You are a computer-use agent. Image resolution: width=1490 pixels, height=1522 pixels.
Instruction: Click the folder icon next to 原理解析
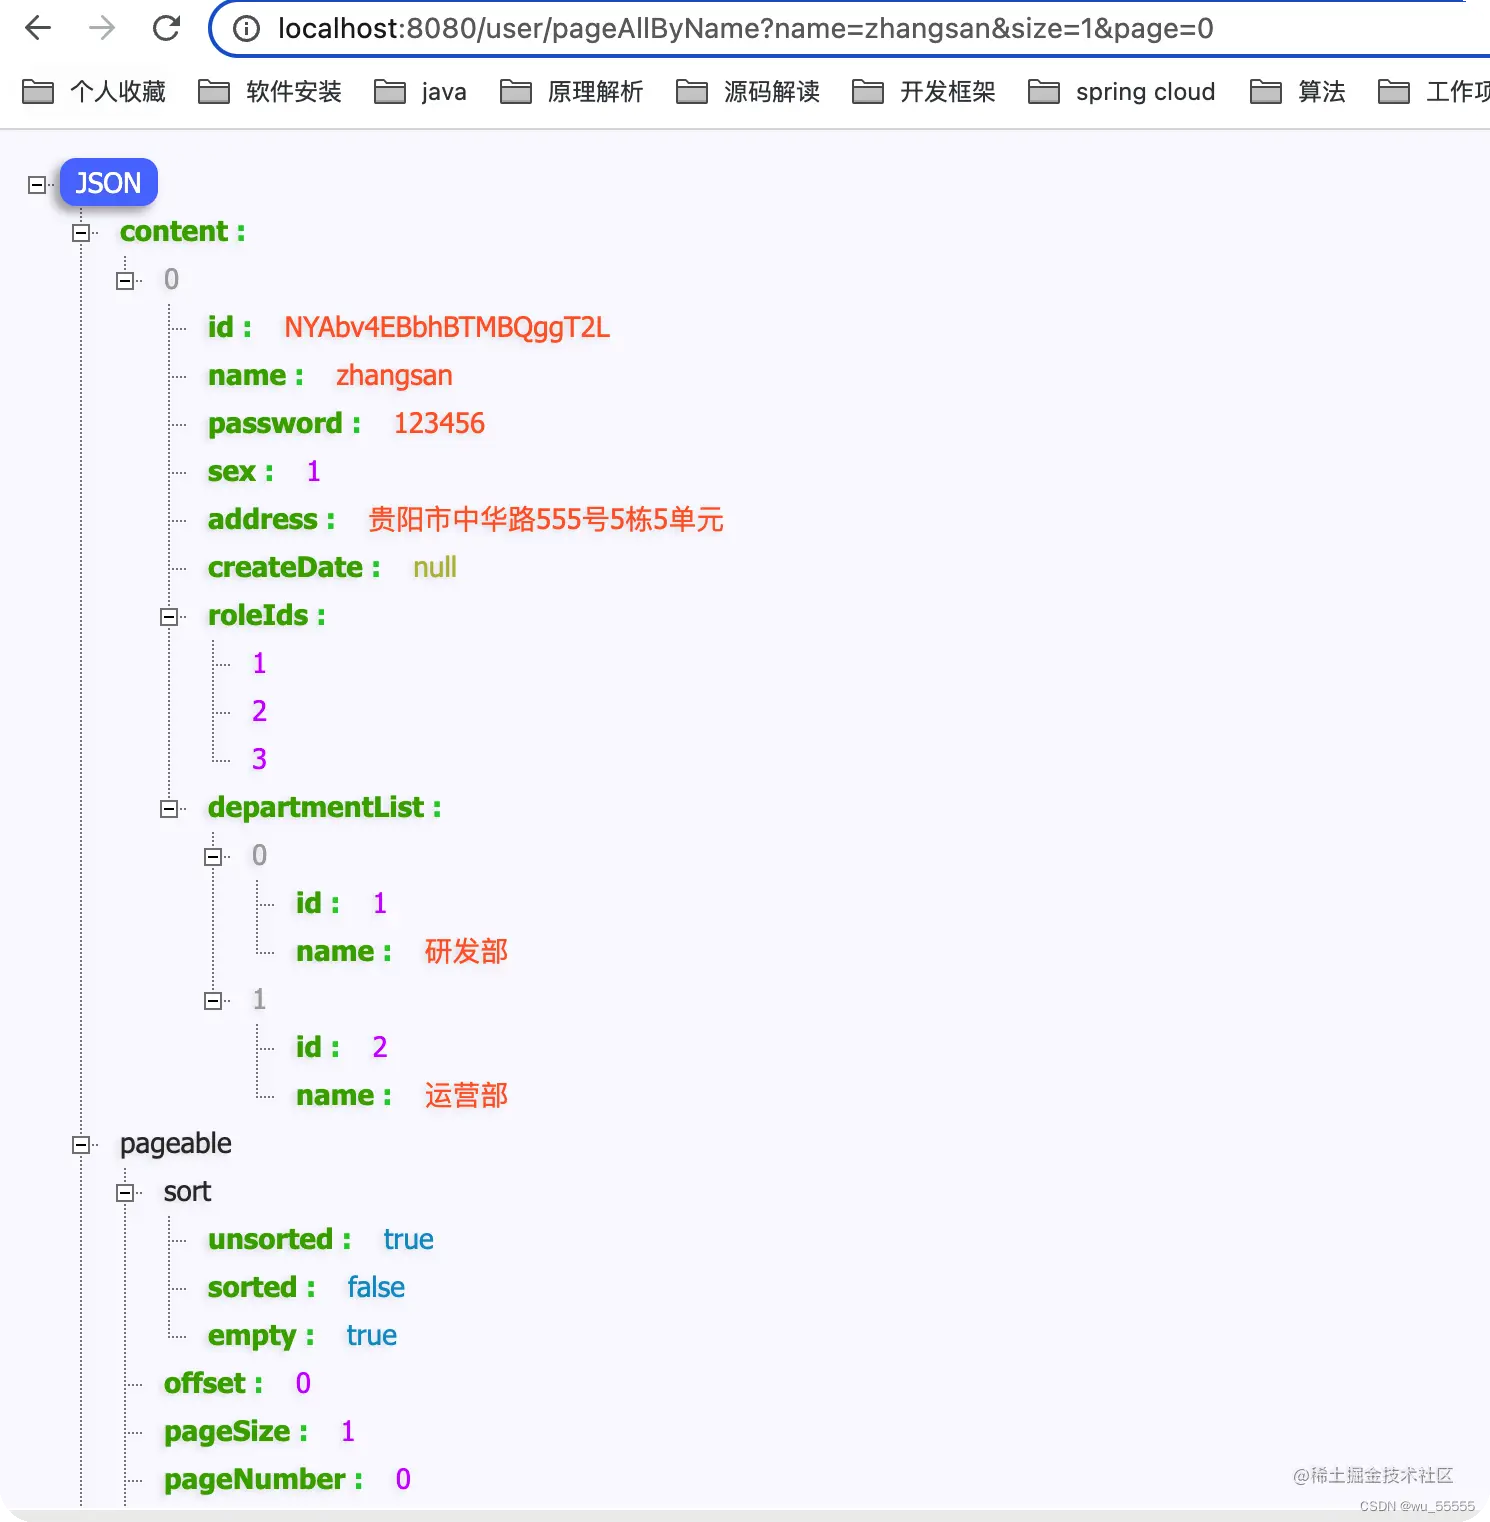pyautogui.click(x=516, y=91)
